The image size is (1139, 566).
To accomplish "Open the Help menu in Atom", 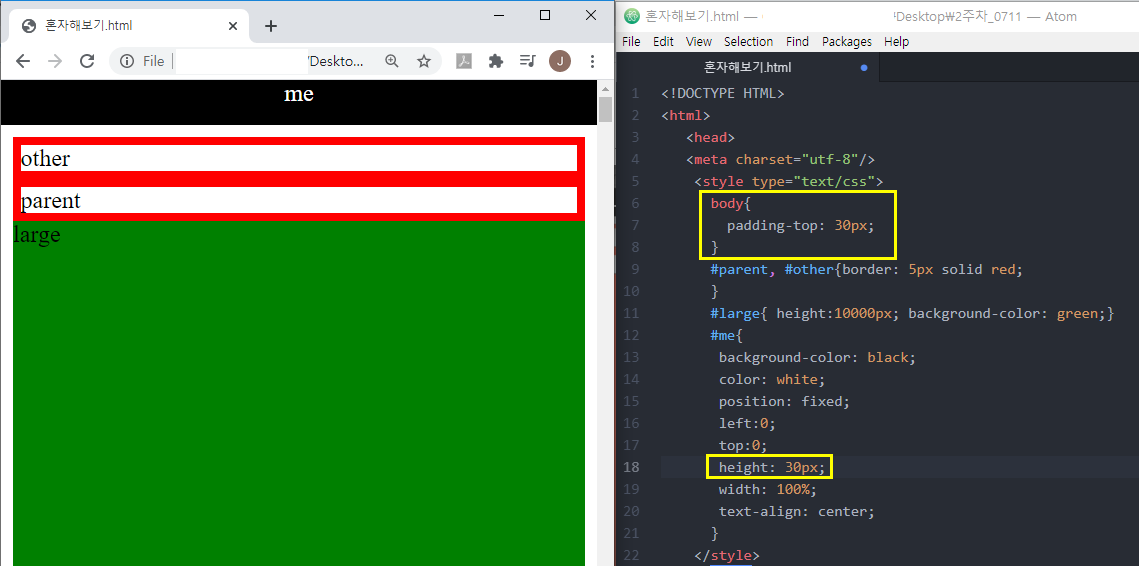I will coord(896,41).
